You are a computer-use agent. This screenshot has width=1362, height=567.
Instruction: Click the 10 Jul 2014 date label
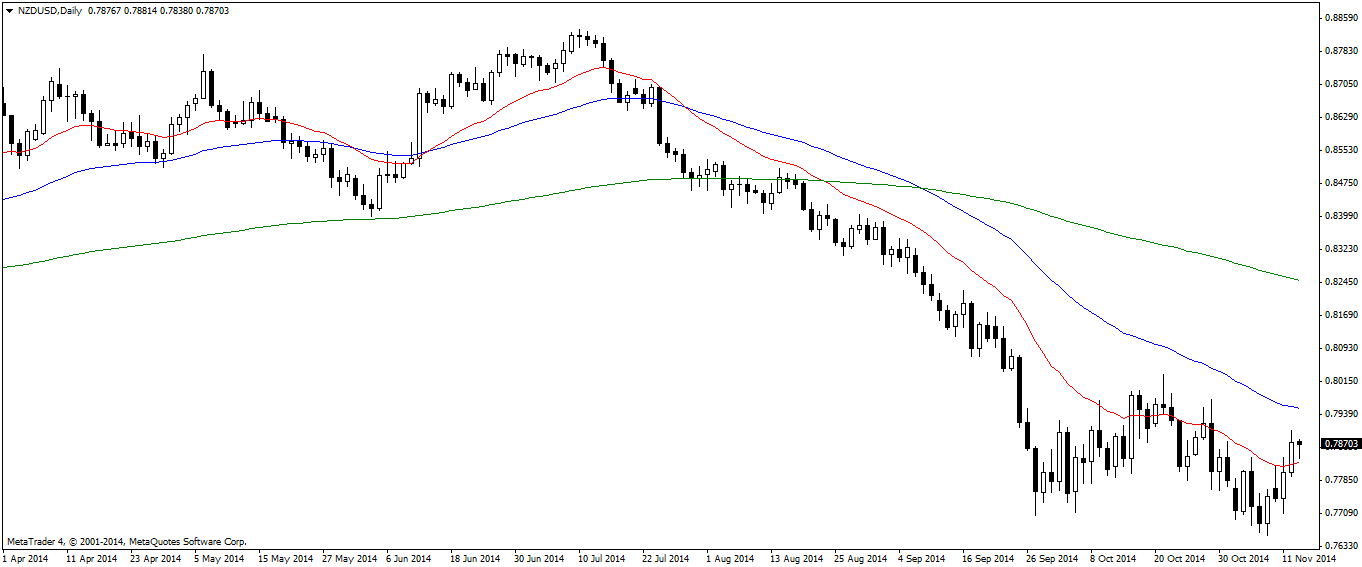602,558
